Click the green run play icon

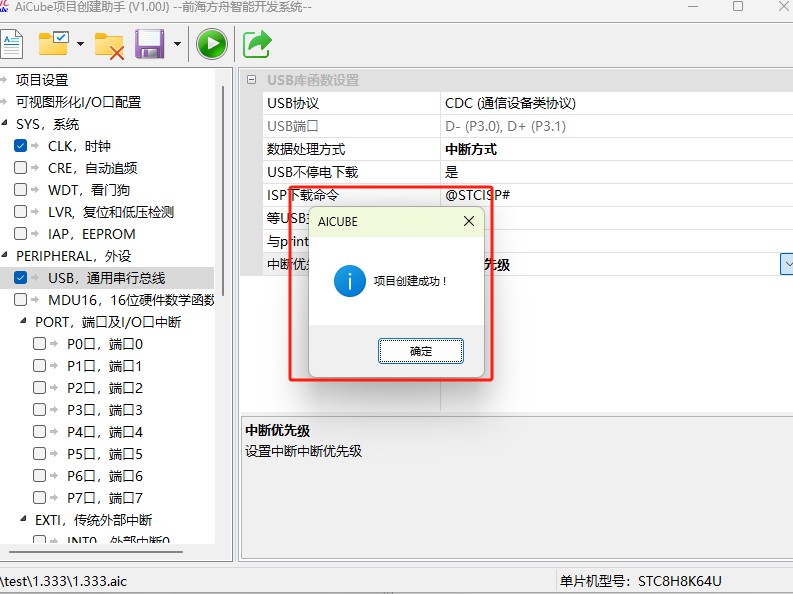pyautogui.click(x=211, y=44)
